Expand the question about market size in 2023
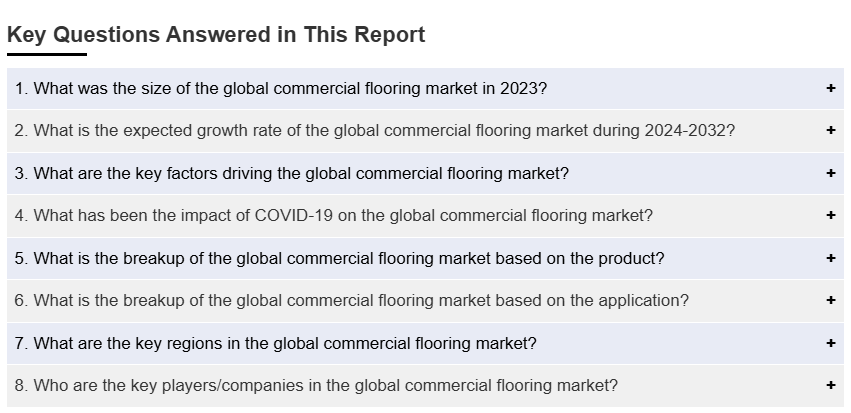851x413 pixels. pos(281,88)
